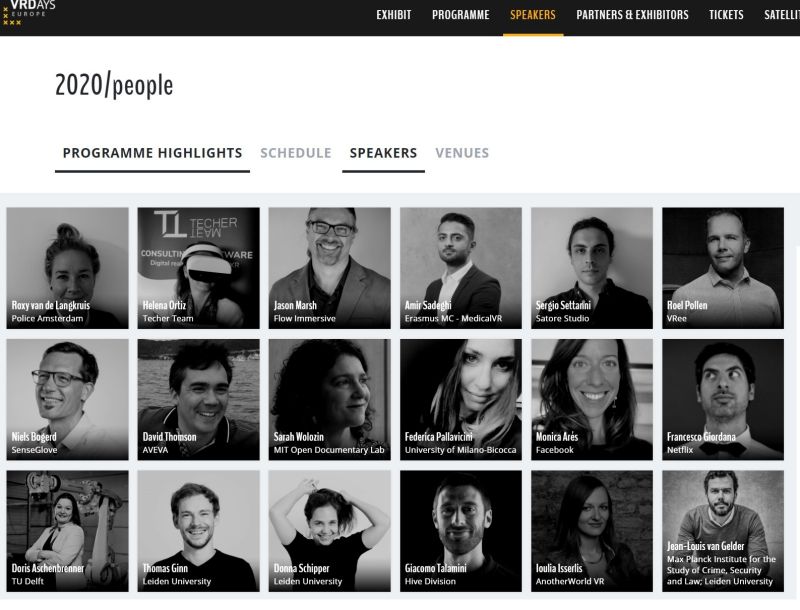Open David Thomson AVEVA profile

click(x=198, y=399)
